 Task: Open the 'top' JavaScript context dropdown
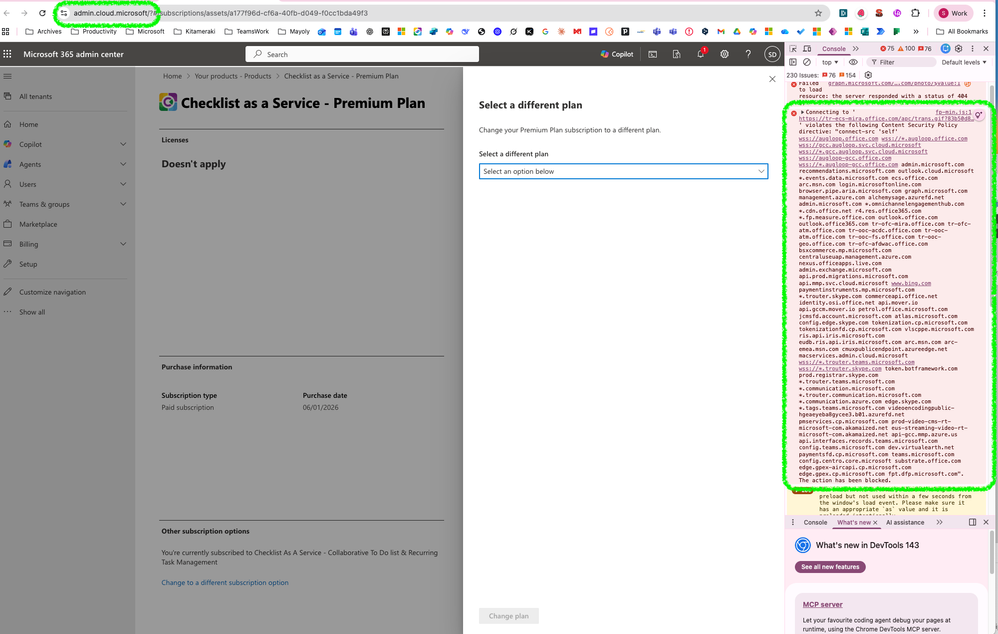click(x=830, y=62)
